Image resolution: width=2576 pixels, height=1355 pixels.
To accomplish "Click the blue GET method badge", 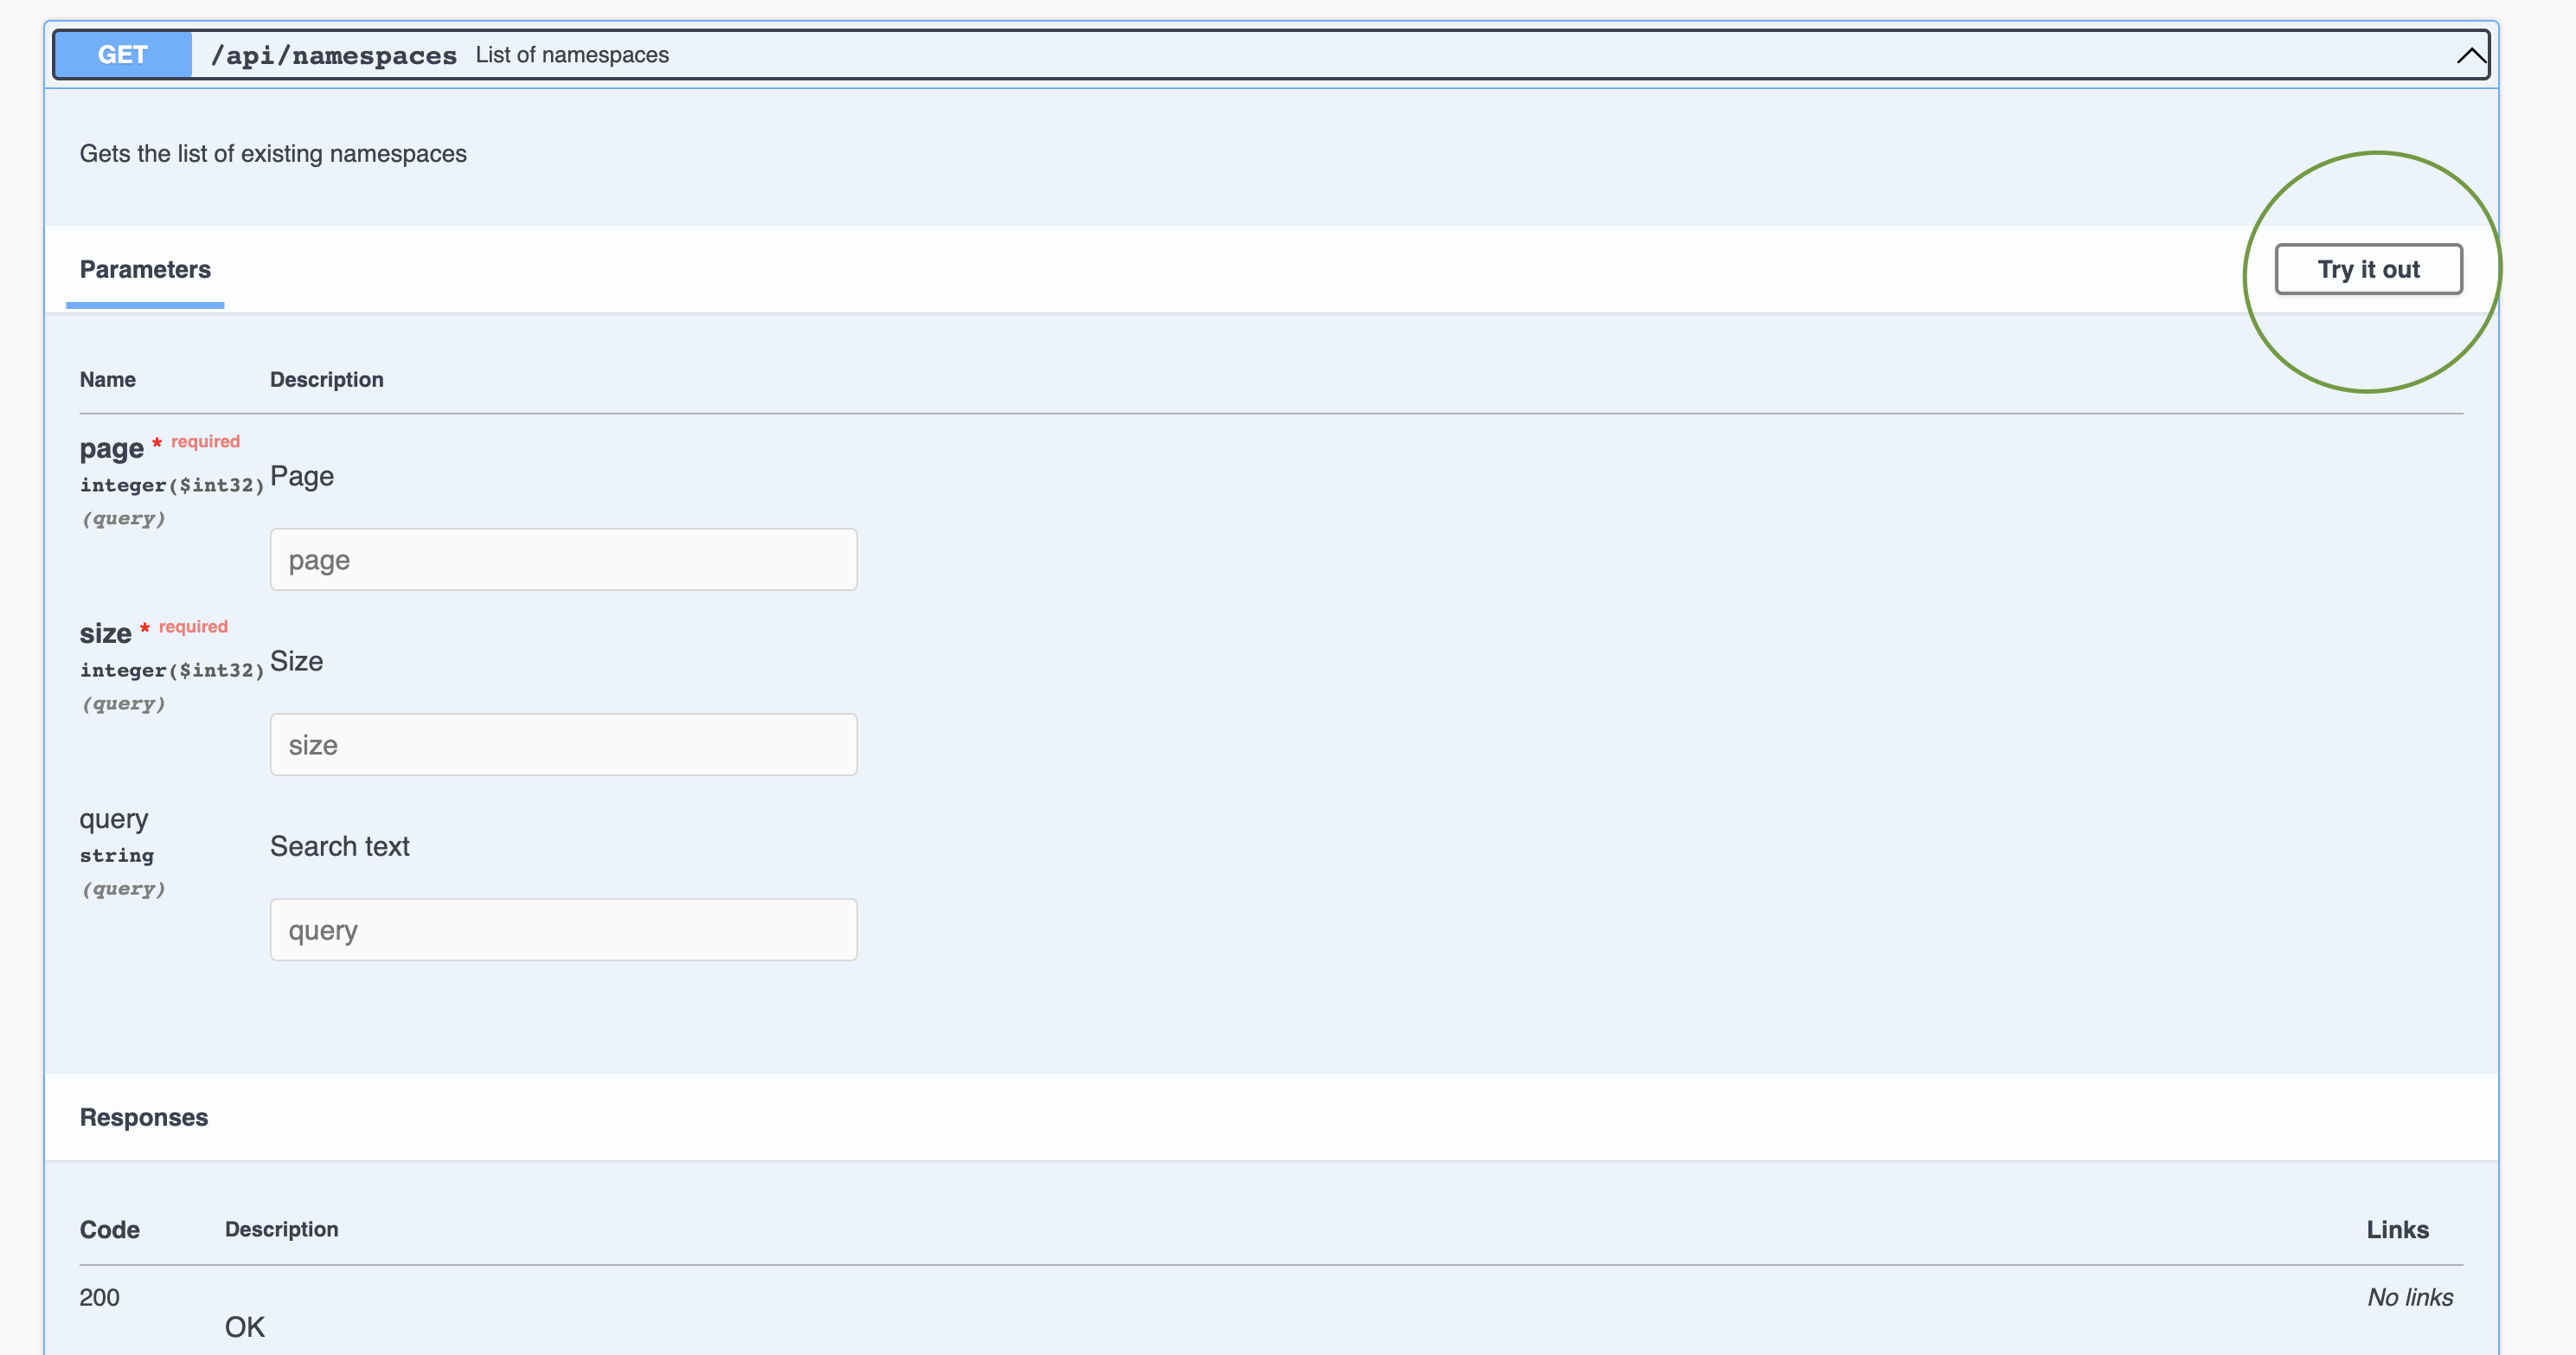I will 122,55.
